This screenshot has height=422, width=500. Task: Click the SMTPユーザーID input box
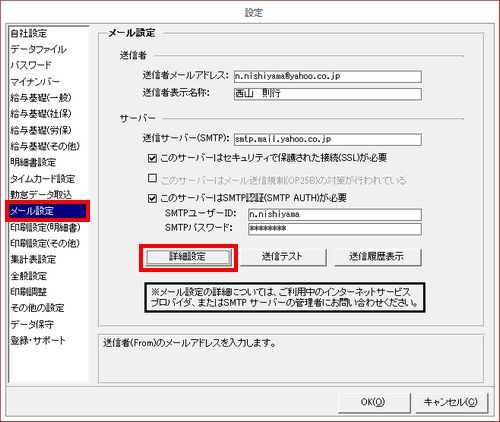(335, 214)
